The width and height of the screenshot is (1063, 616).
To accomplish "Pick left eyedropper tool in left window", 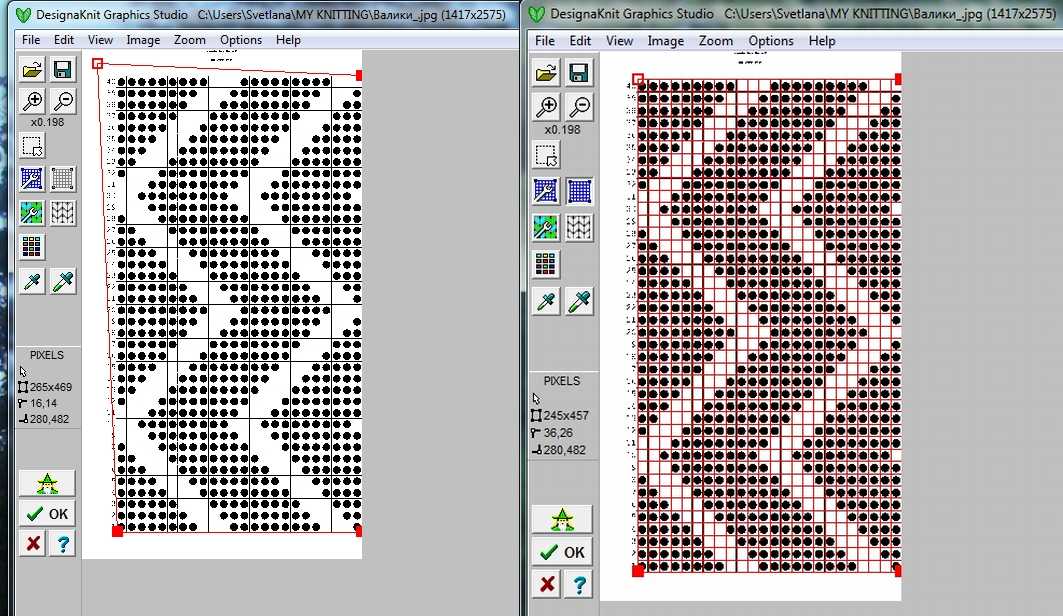I will [x=32, y=281].
